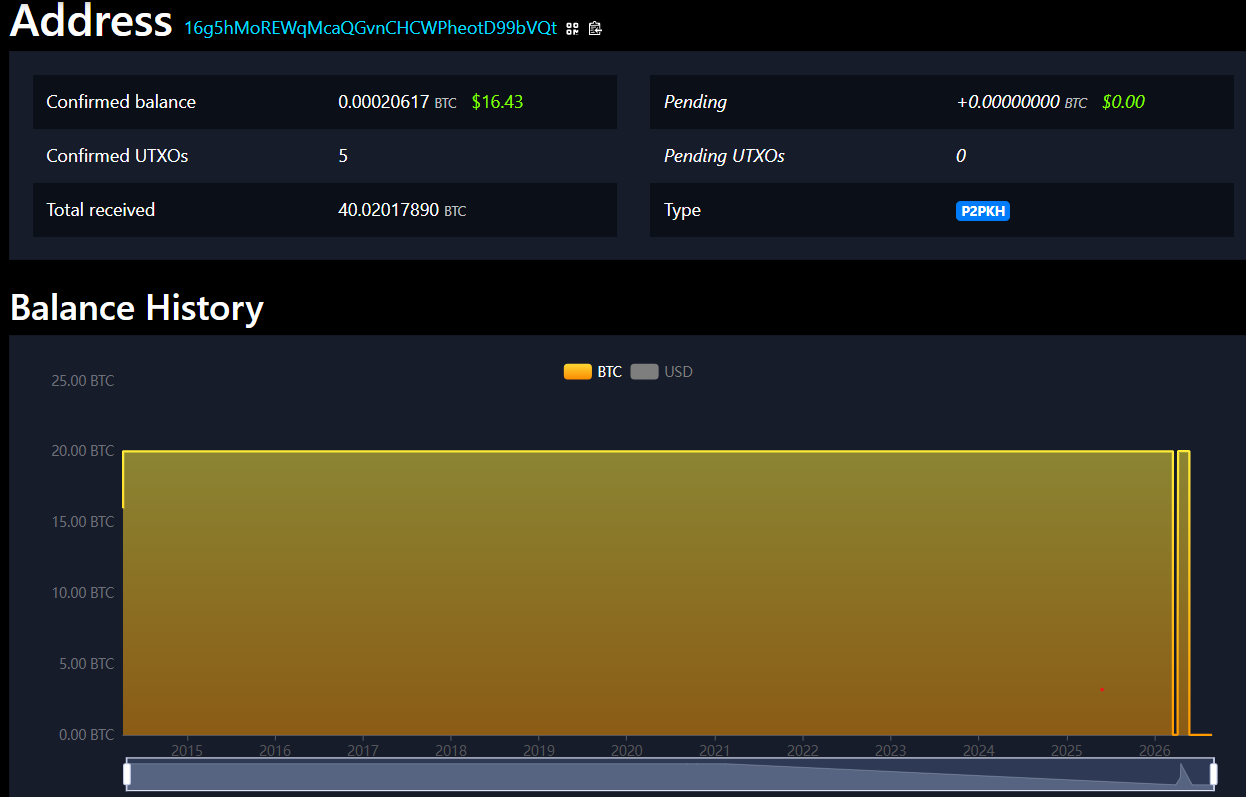The width and height of the screenshot is (1246, 797).
Task: Click the 10.00 BTC axis label
Action: [x=82, y=593]
